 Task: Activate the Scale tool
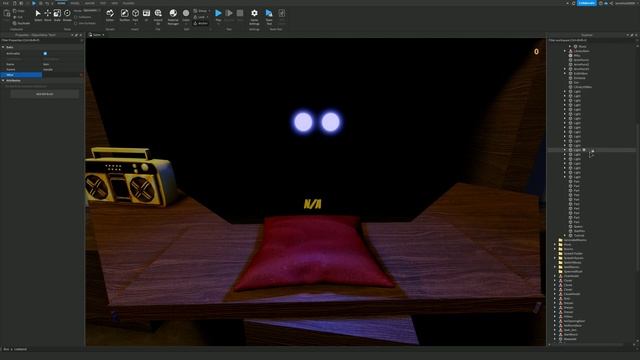(x=57, y=13)
